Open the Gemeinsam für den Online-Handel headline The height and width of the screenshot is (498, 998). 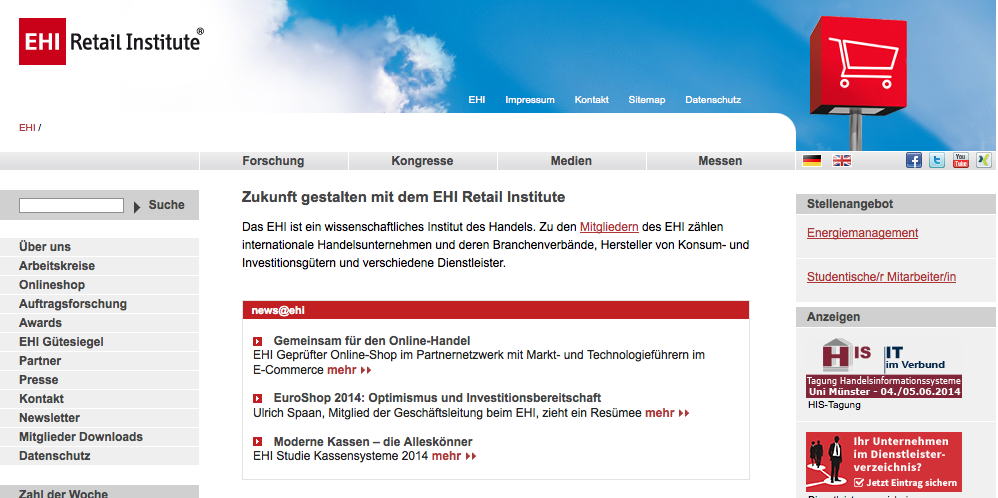coord(372,341)
